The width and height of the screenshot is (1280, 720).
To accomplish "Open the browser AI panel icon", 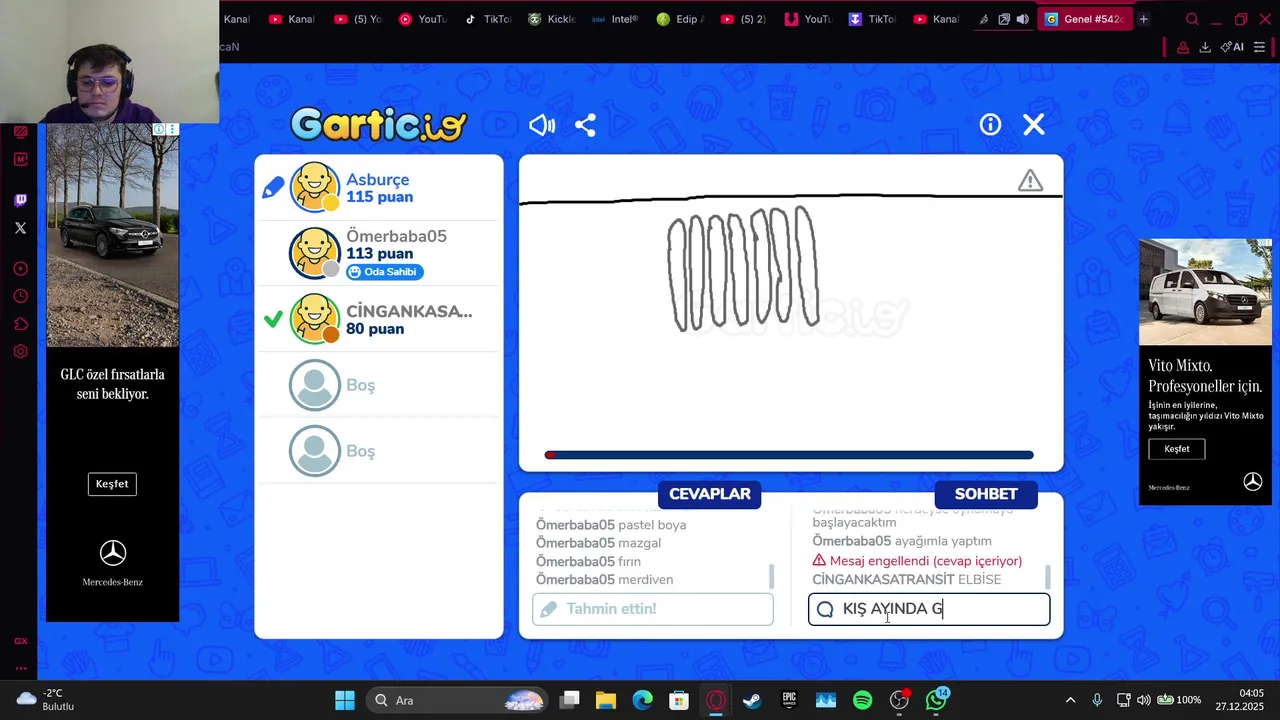I will [1232, 47].
